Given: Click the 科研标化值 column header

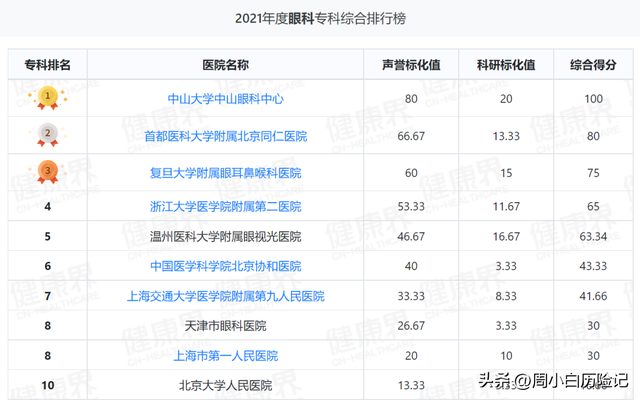Looking at the screenshot, I should (506, 65).
